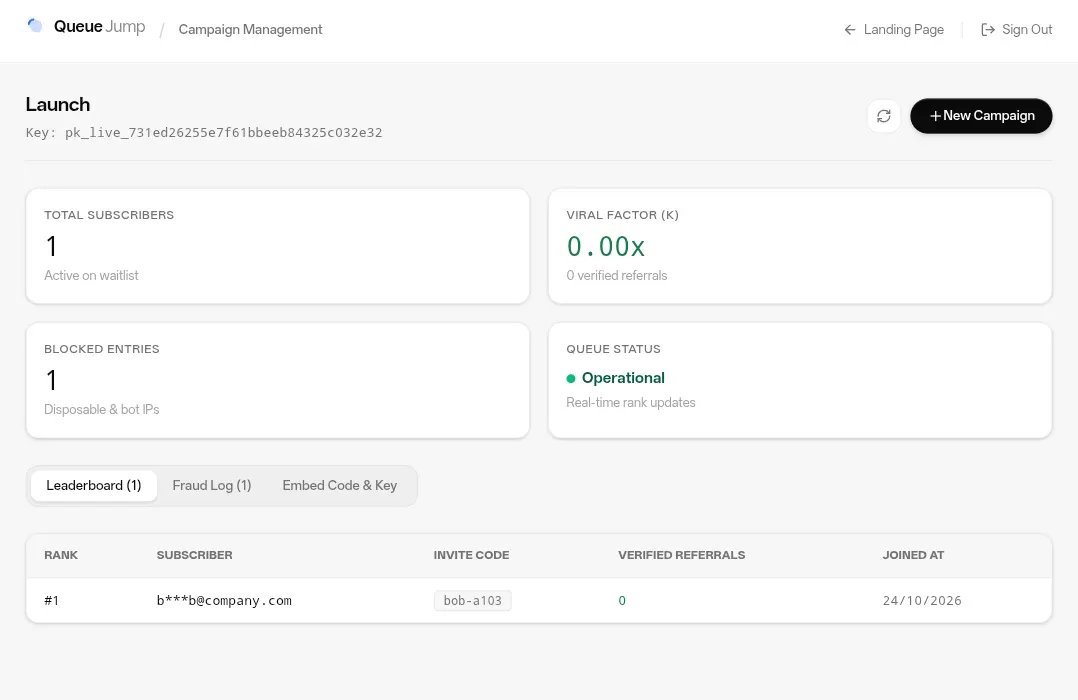Click the "Active on waitlist" caption
The width and height of the screenshot is (1078, 700).
click(x=91, y=276)
